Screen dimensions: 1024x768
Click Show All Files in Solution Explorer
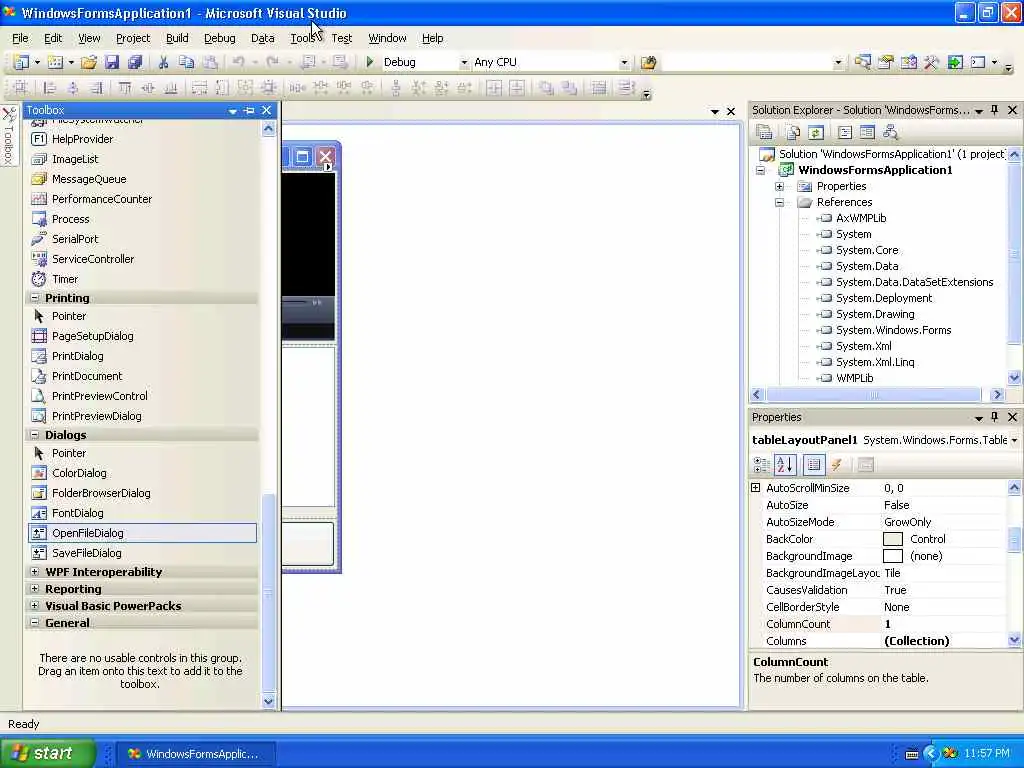[x=793, y=133]
